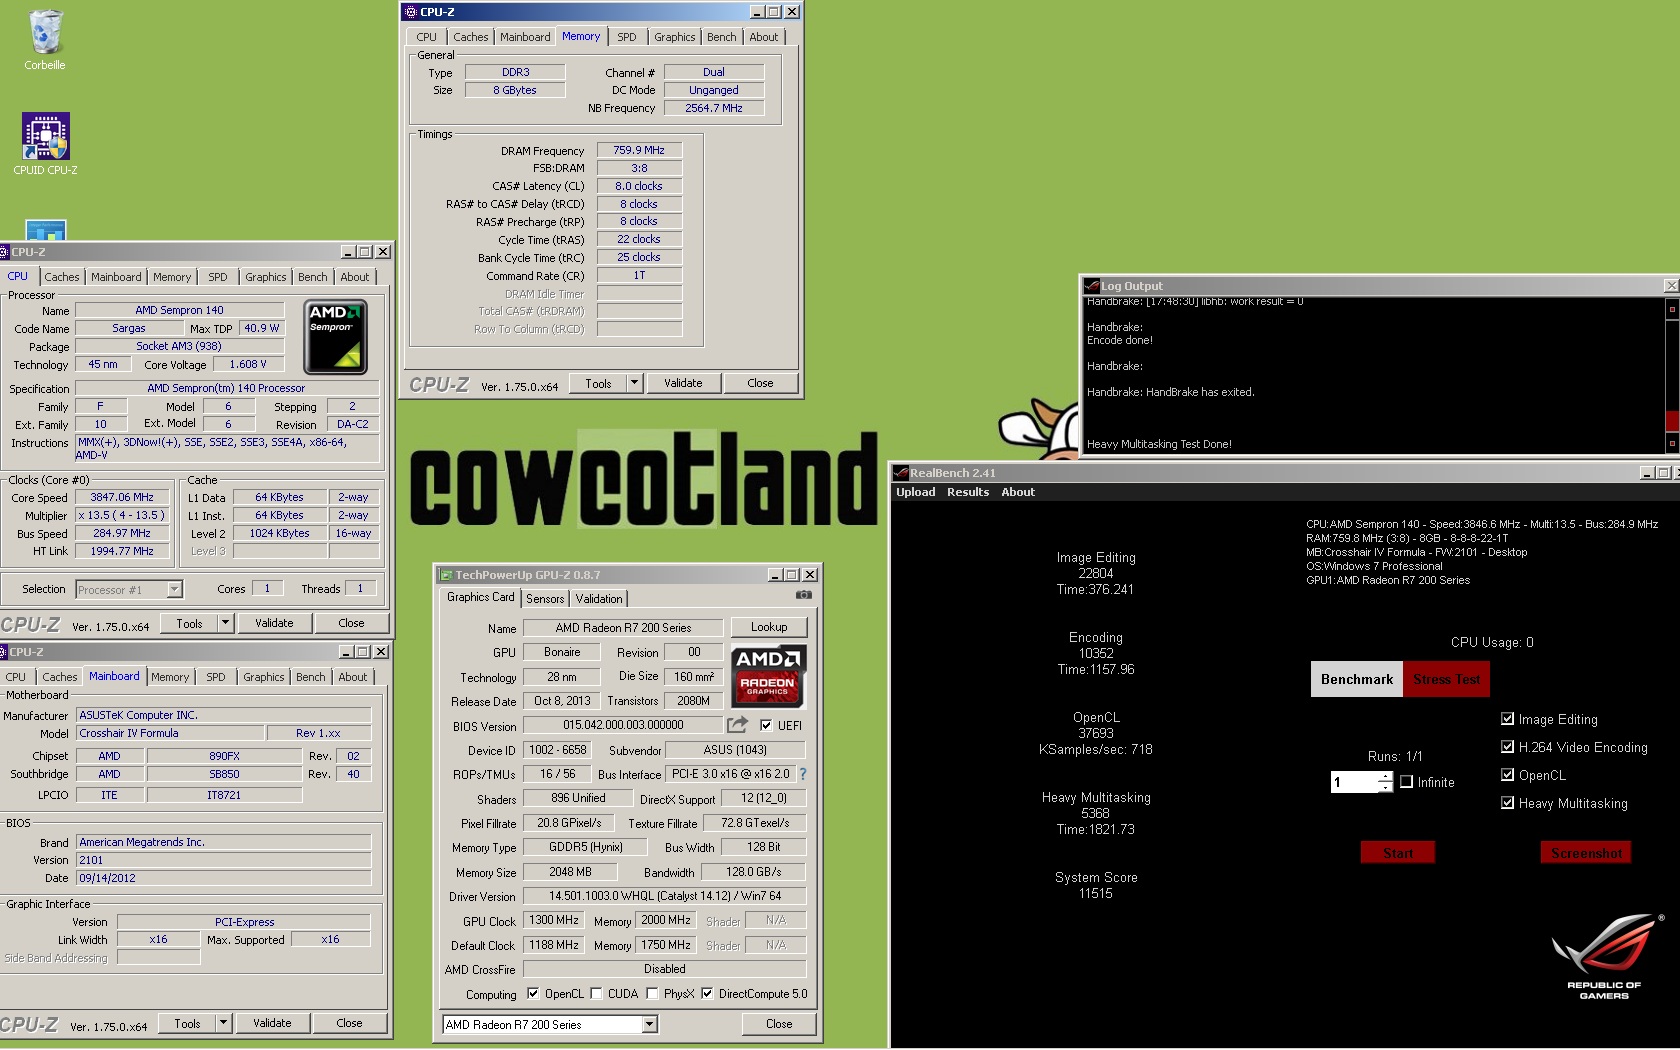Switch to the Validation tab in GPU-Z
This screenshot has width=1680, height=1050.
(599, 598)
